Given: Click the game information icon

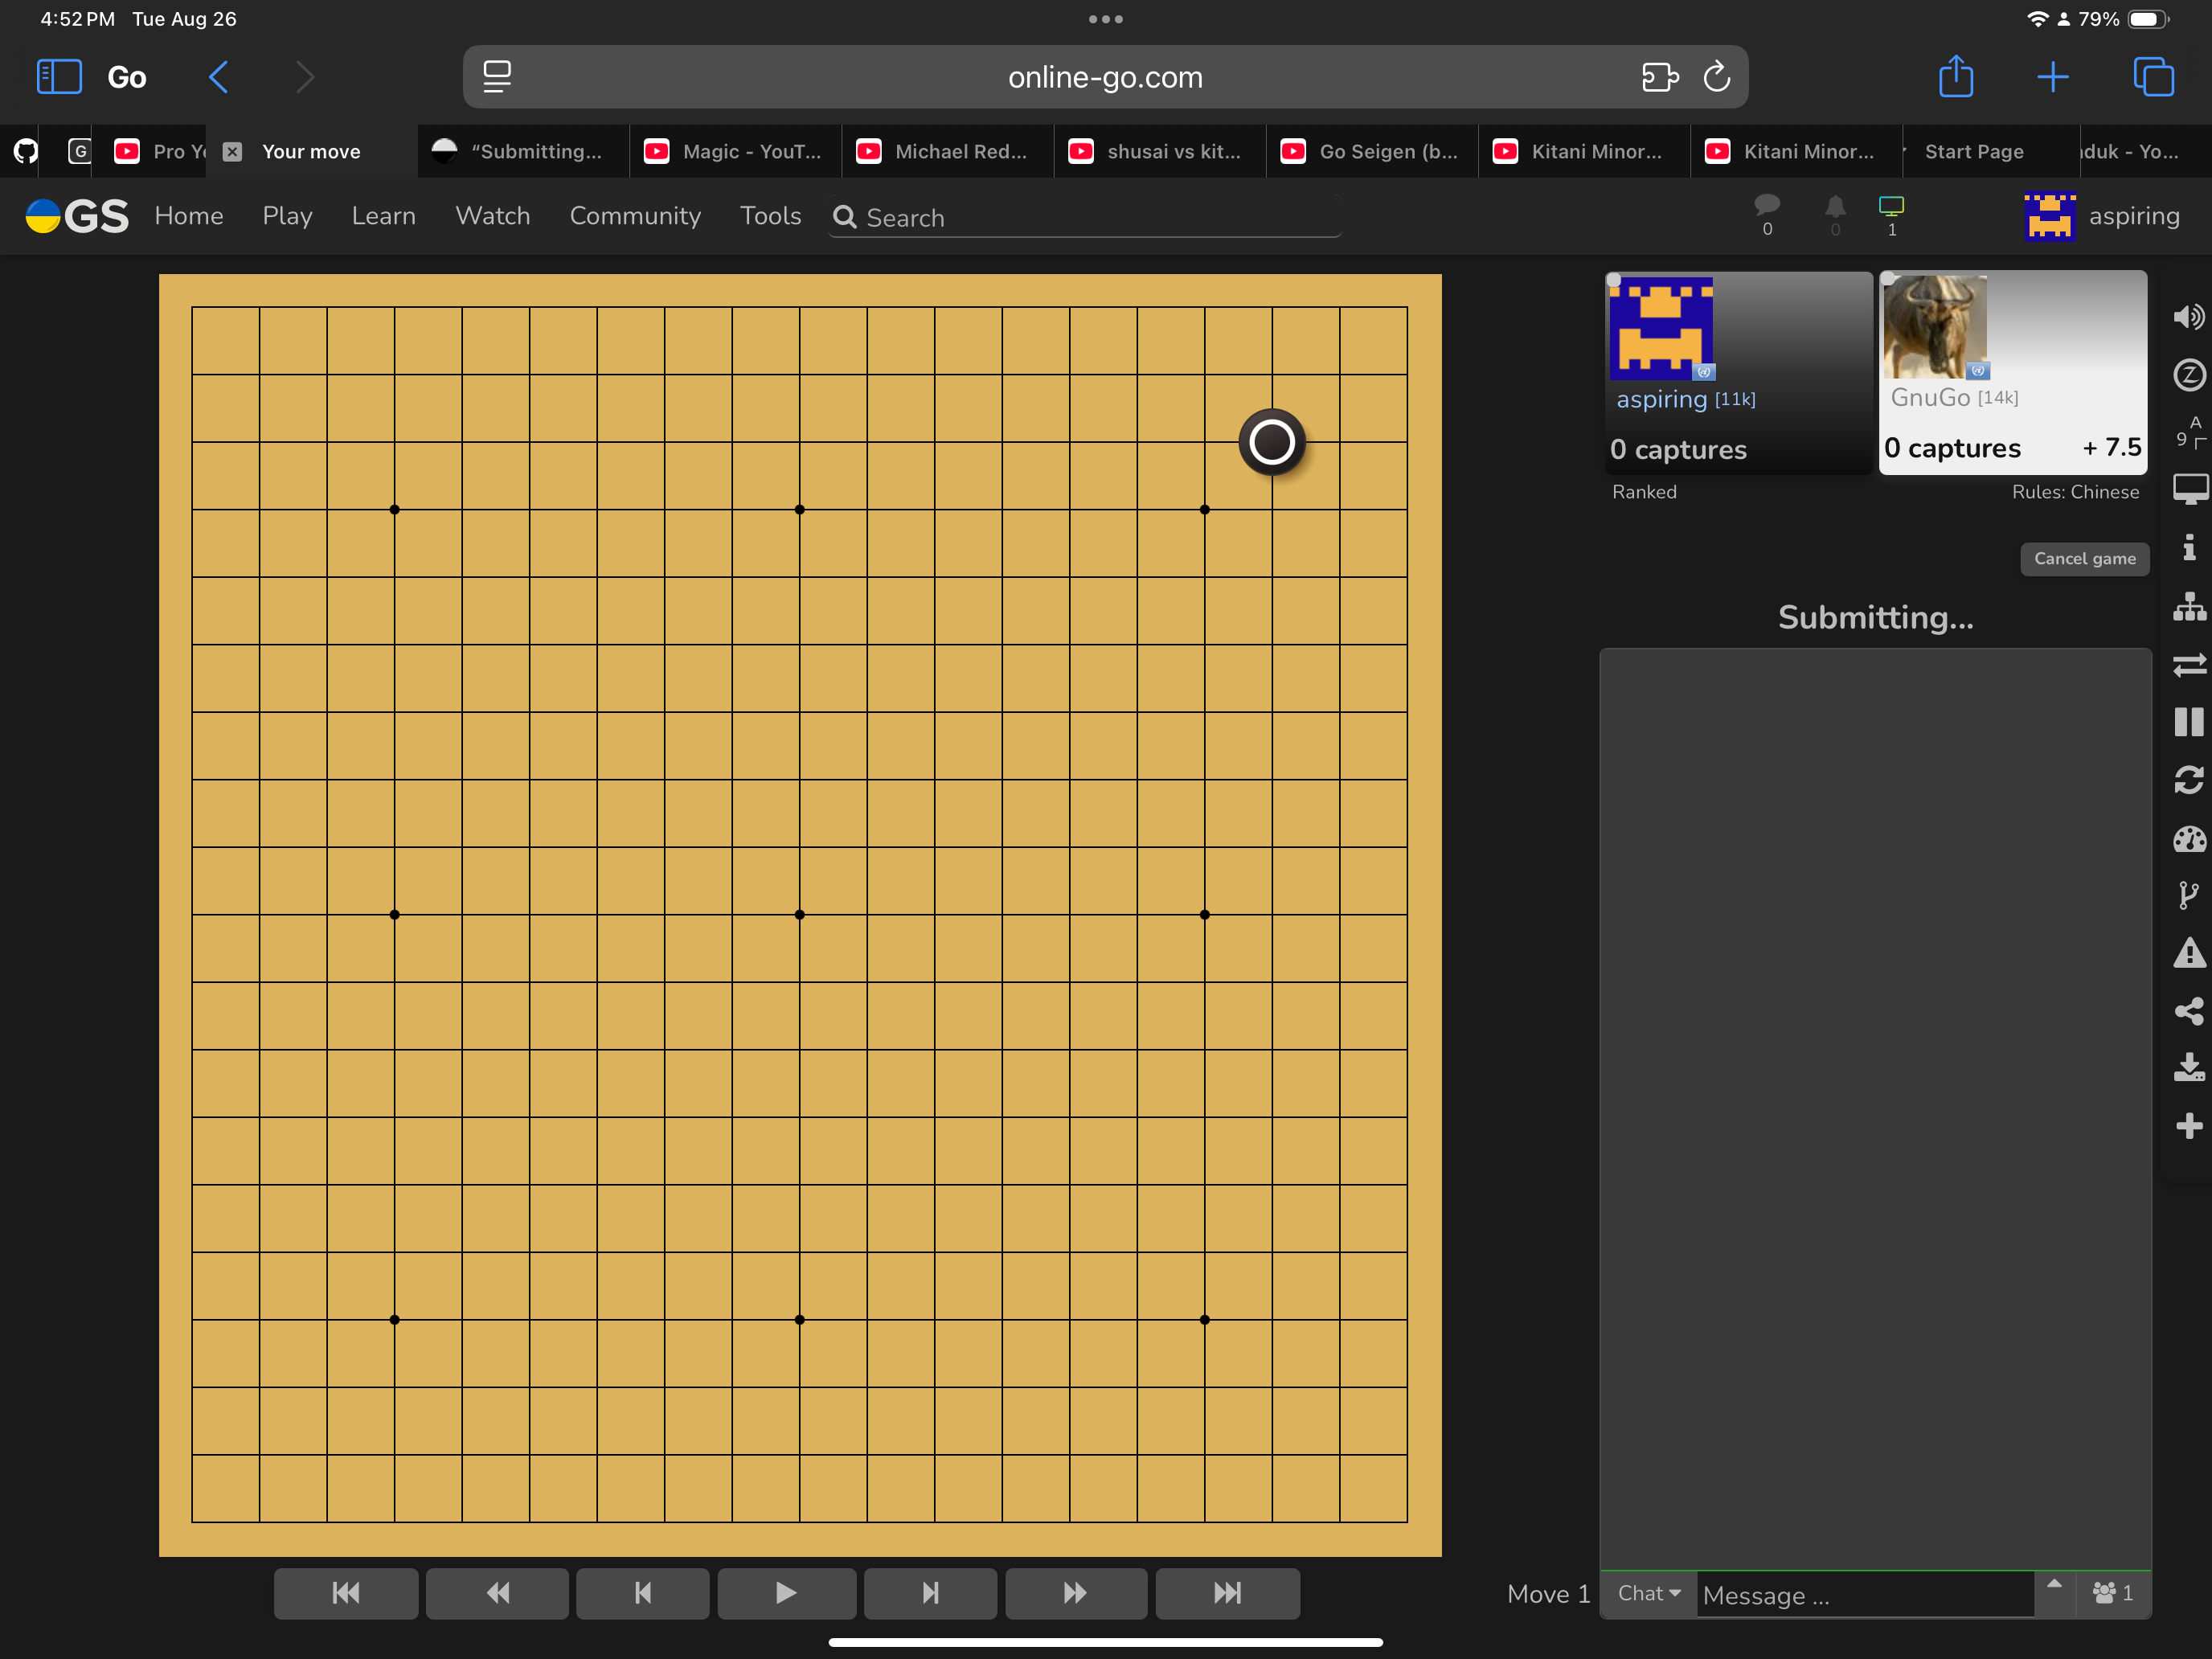Looking at the screenshot, I should (x=2188, y=547).
